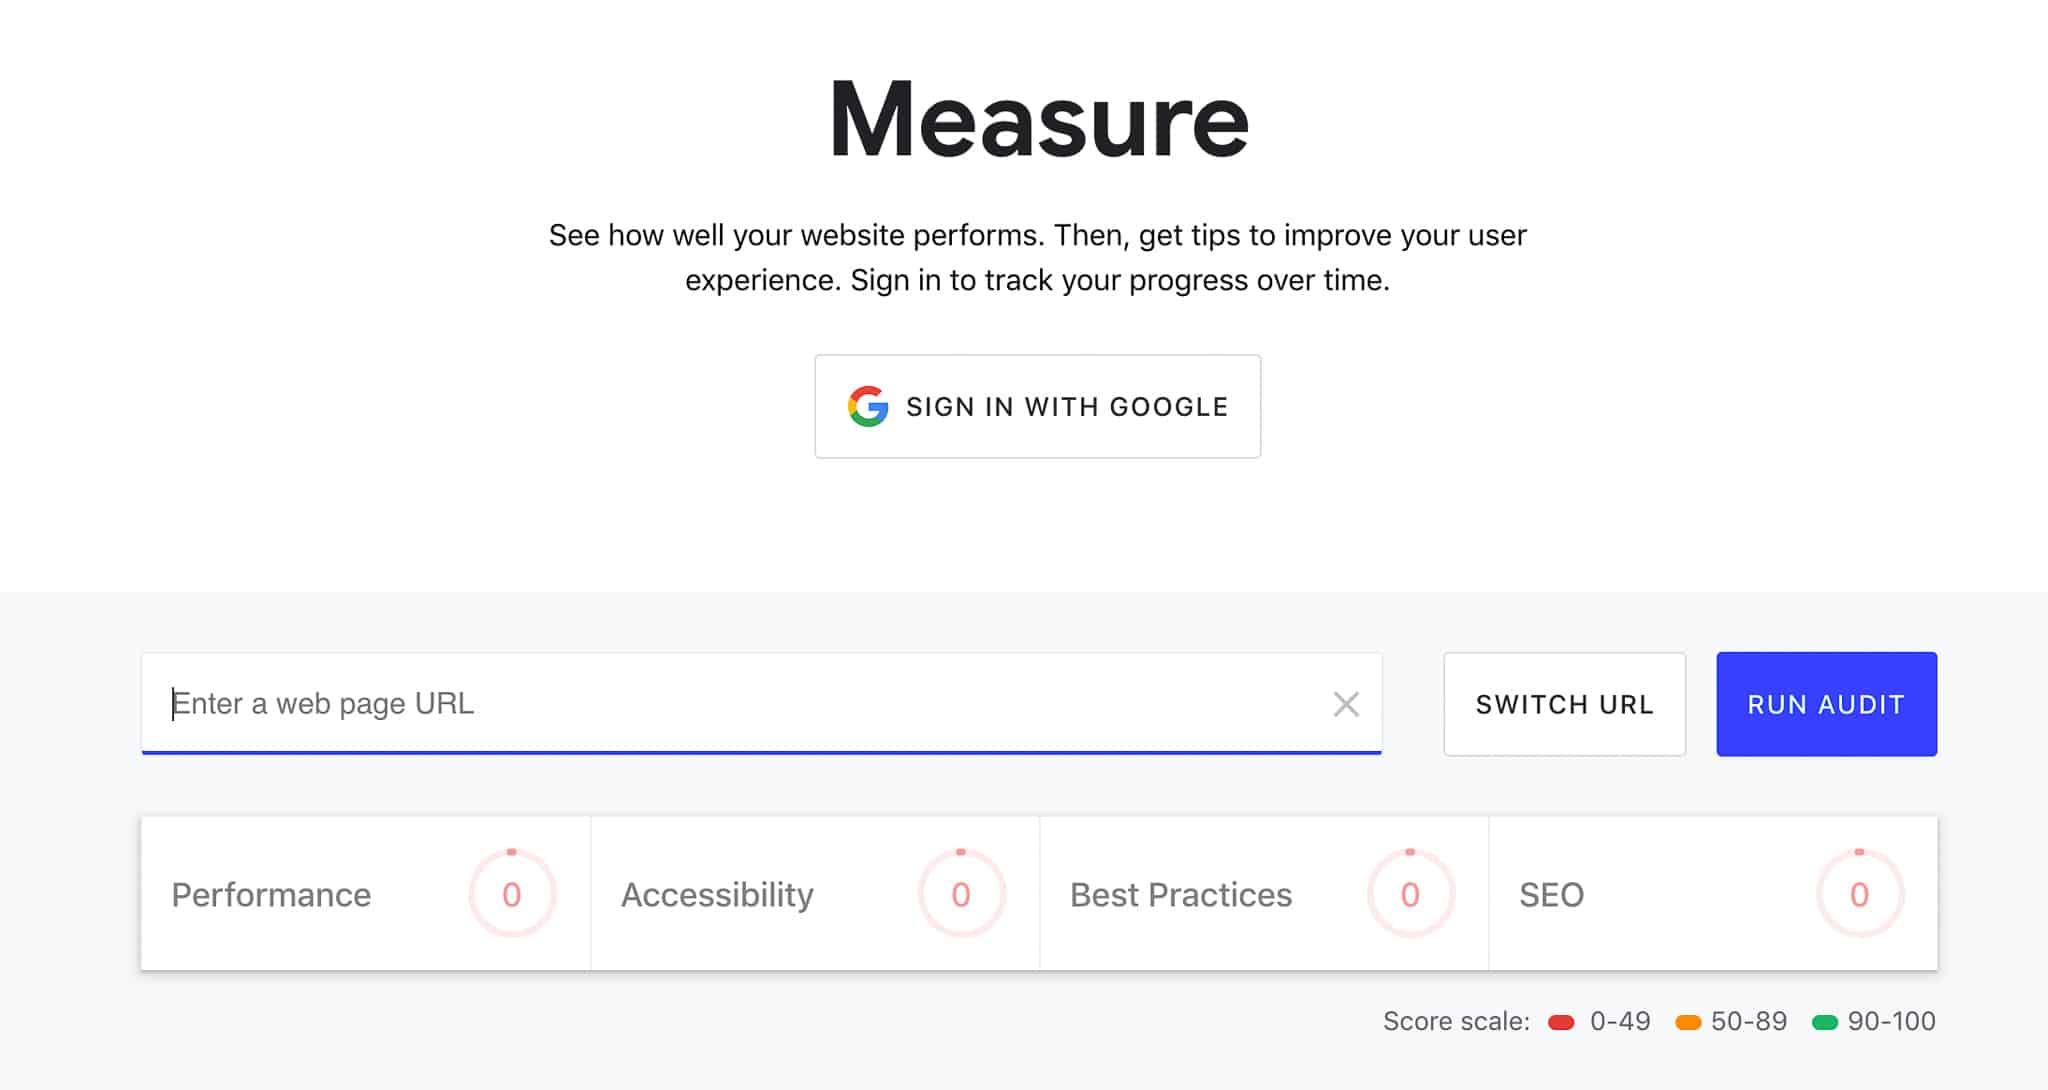
Task: Click the green 90-100 score scale dot
Action: click(1825, 1022)
